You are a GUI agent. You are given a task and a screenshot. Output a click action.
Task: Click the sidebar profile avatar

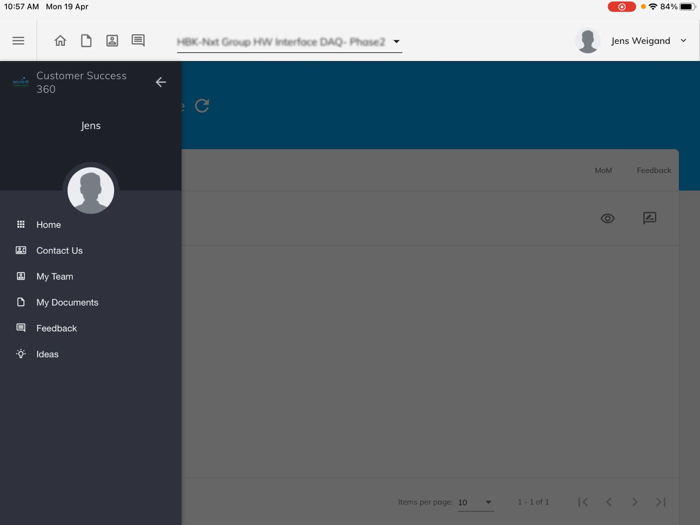coord(91,190)
